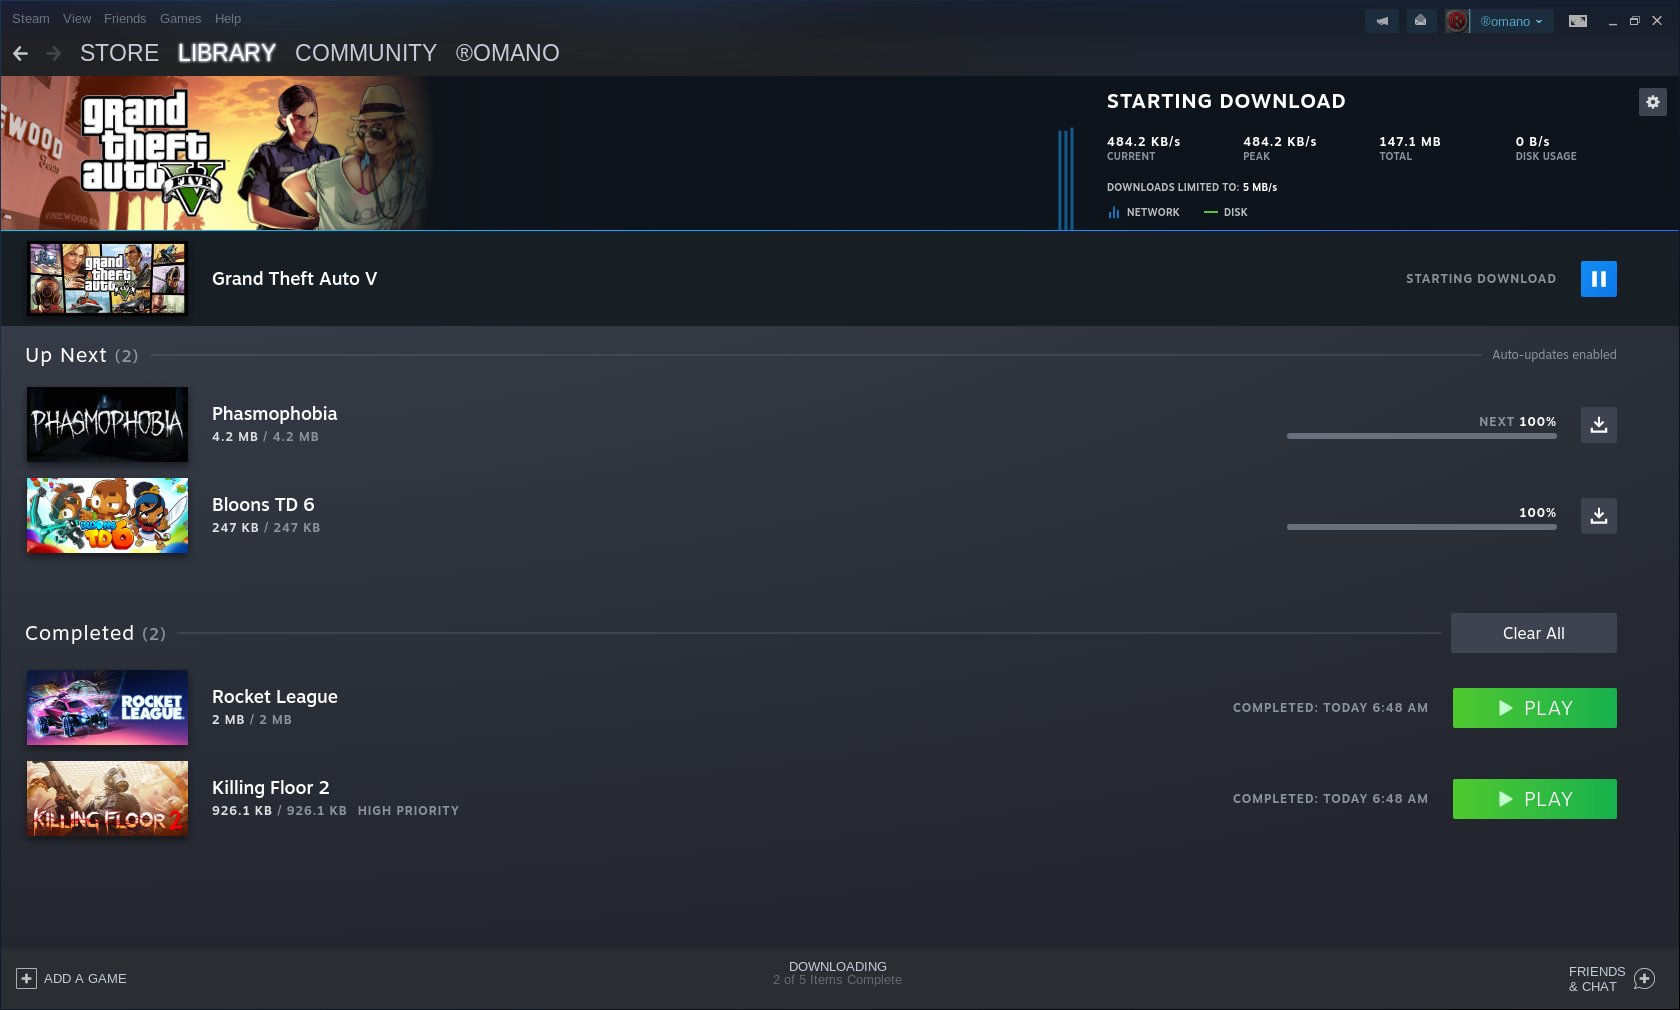Click the Killing Floor 2 thumbnail
1680x1010 pixels.
coord(107,799)
